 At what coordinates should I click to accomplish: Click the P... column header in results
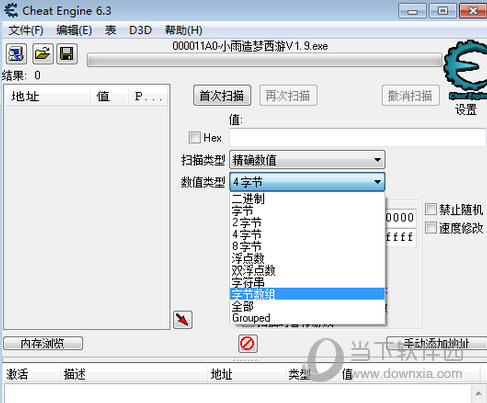[148, 96]
